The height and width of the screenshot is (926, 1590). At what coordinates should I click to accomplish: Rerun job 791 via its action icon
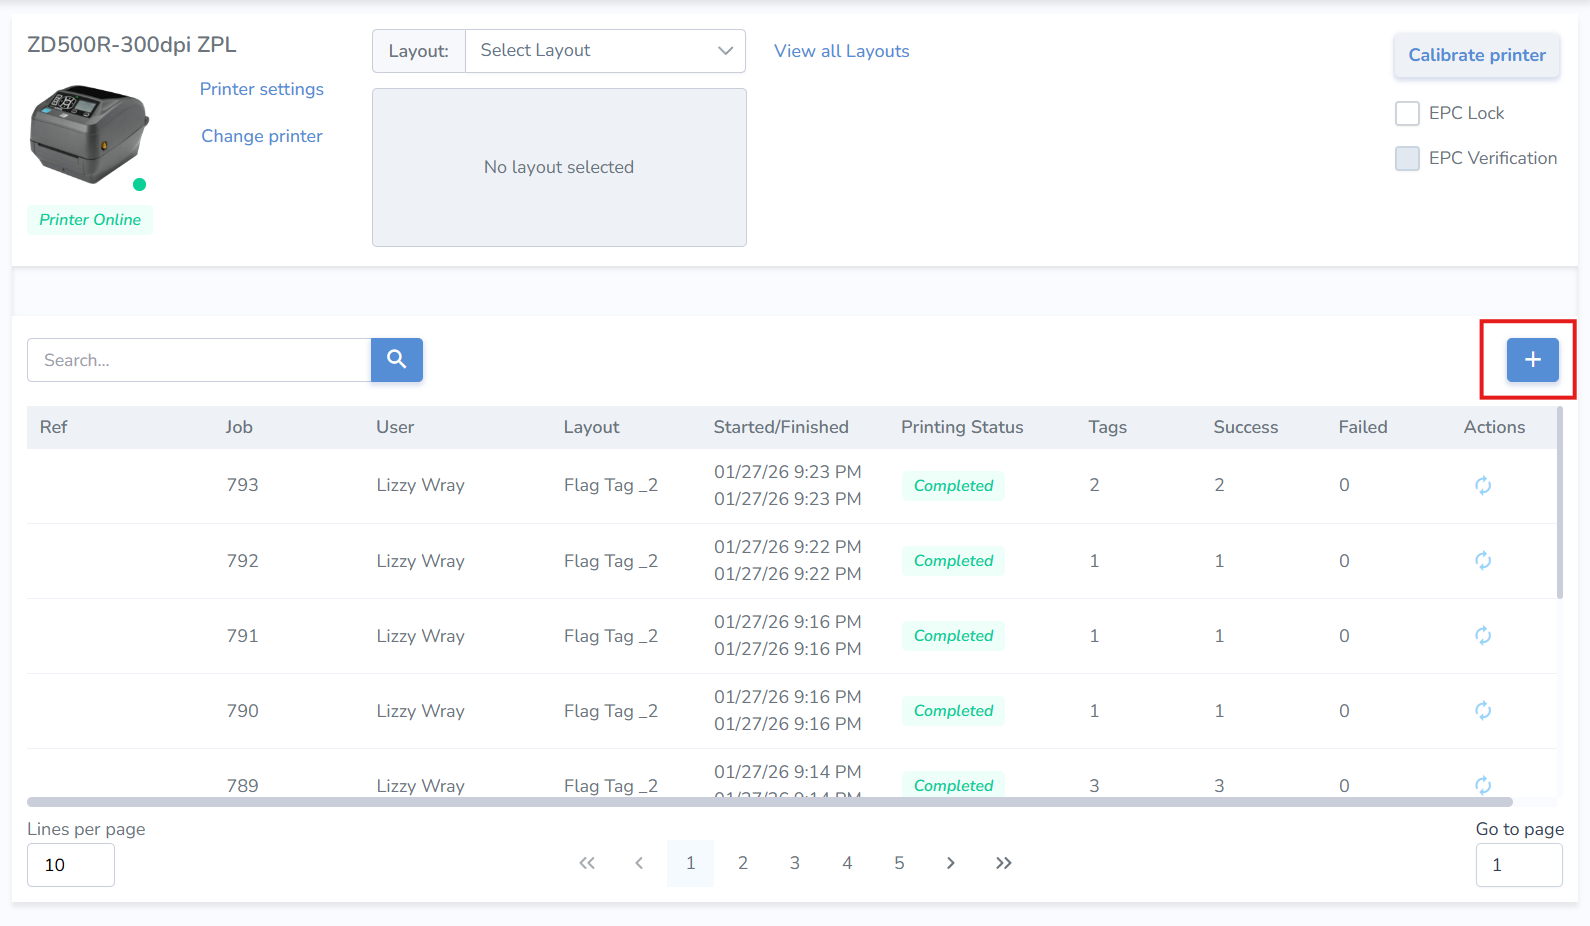click(1482, 635)
